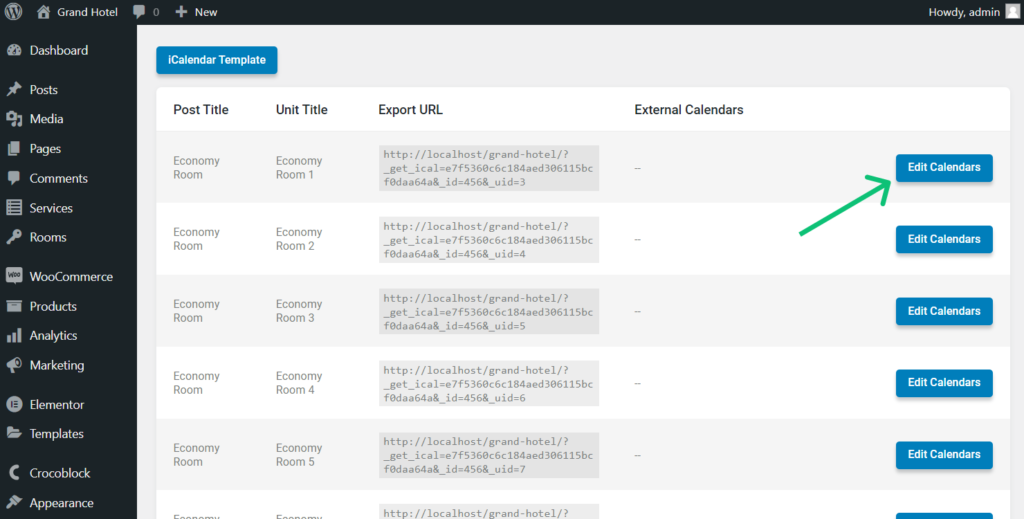The width and height of the screenshot is (1024, 519).
Task: Click the Grand Hotel home icon
Action: (43, 12)
